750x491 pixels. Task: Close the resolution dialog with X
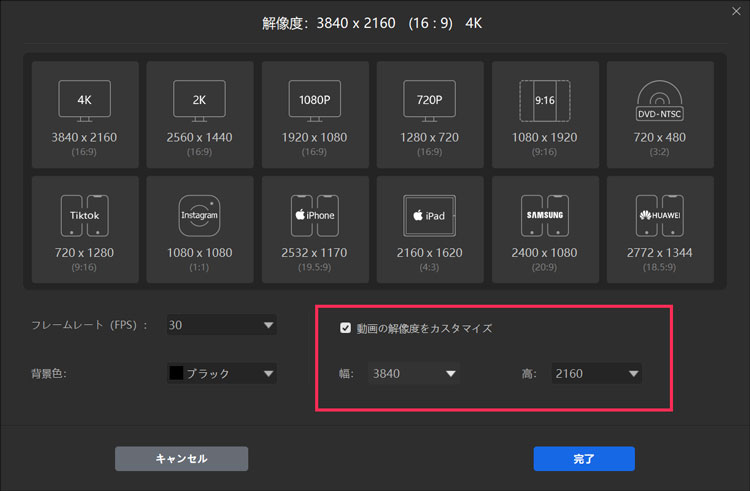click(x=735, y=12)
